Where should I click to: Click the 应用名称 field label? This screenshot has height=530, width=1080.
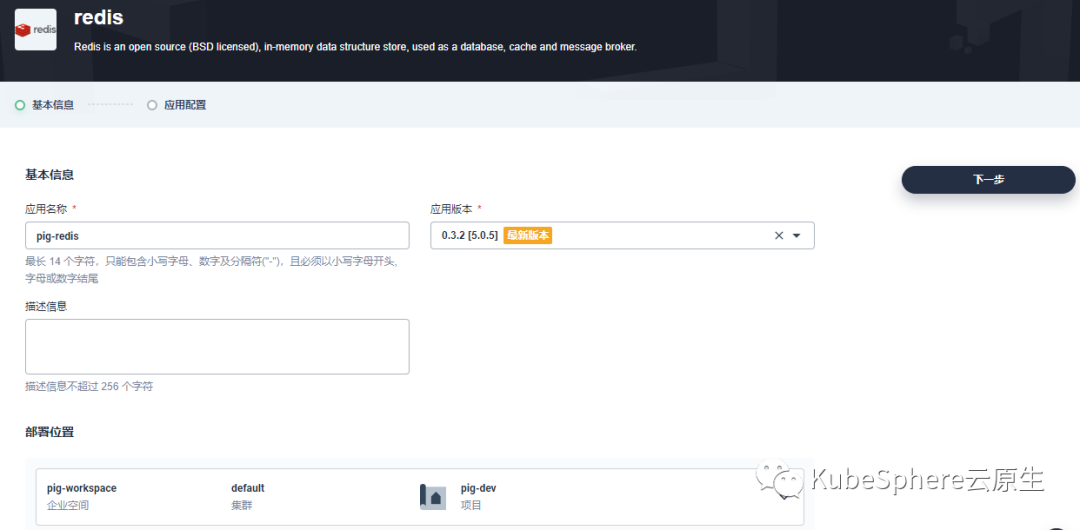pos(47,209)
